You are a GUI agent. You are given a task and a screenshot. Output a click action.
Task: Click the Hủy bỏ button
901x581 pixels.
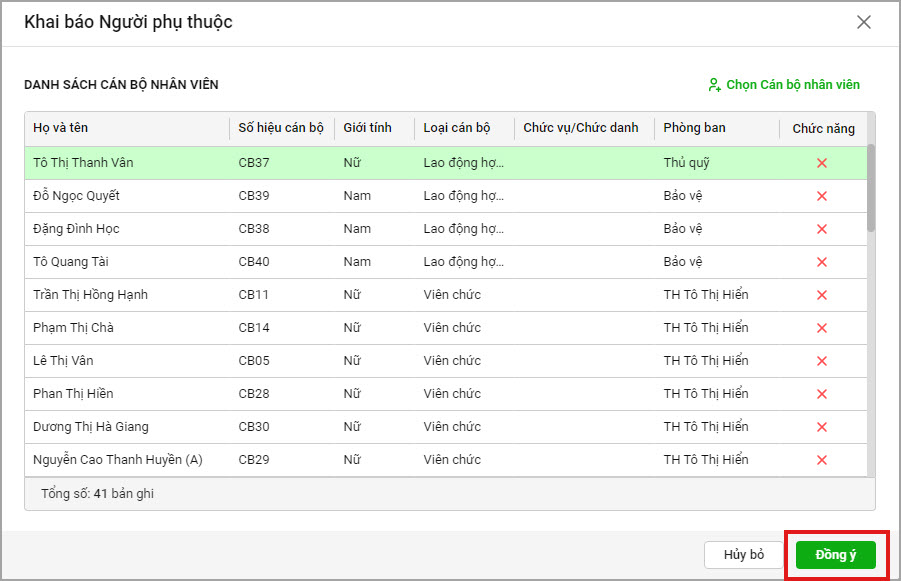(x=743, y=555)
